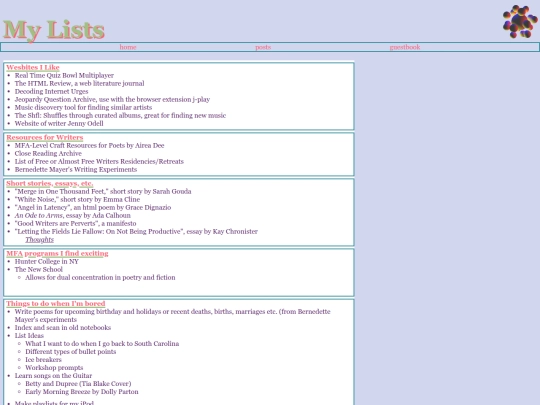Viewport: 540px width, 405px height.
Task: Open Jeopardy Question Archive entry
Action: point(112,99)
